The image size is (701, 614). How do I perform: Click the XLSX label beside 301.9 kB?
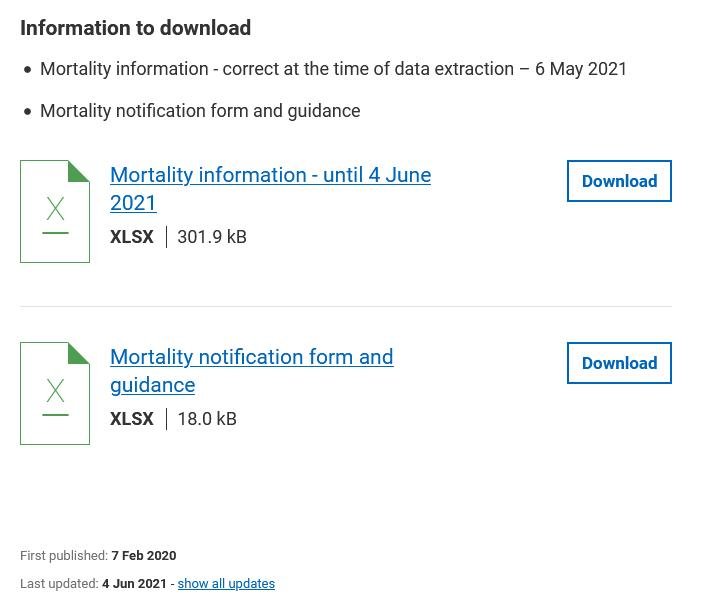coord(132,237)
